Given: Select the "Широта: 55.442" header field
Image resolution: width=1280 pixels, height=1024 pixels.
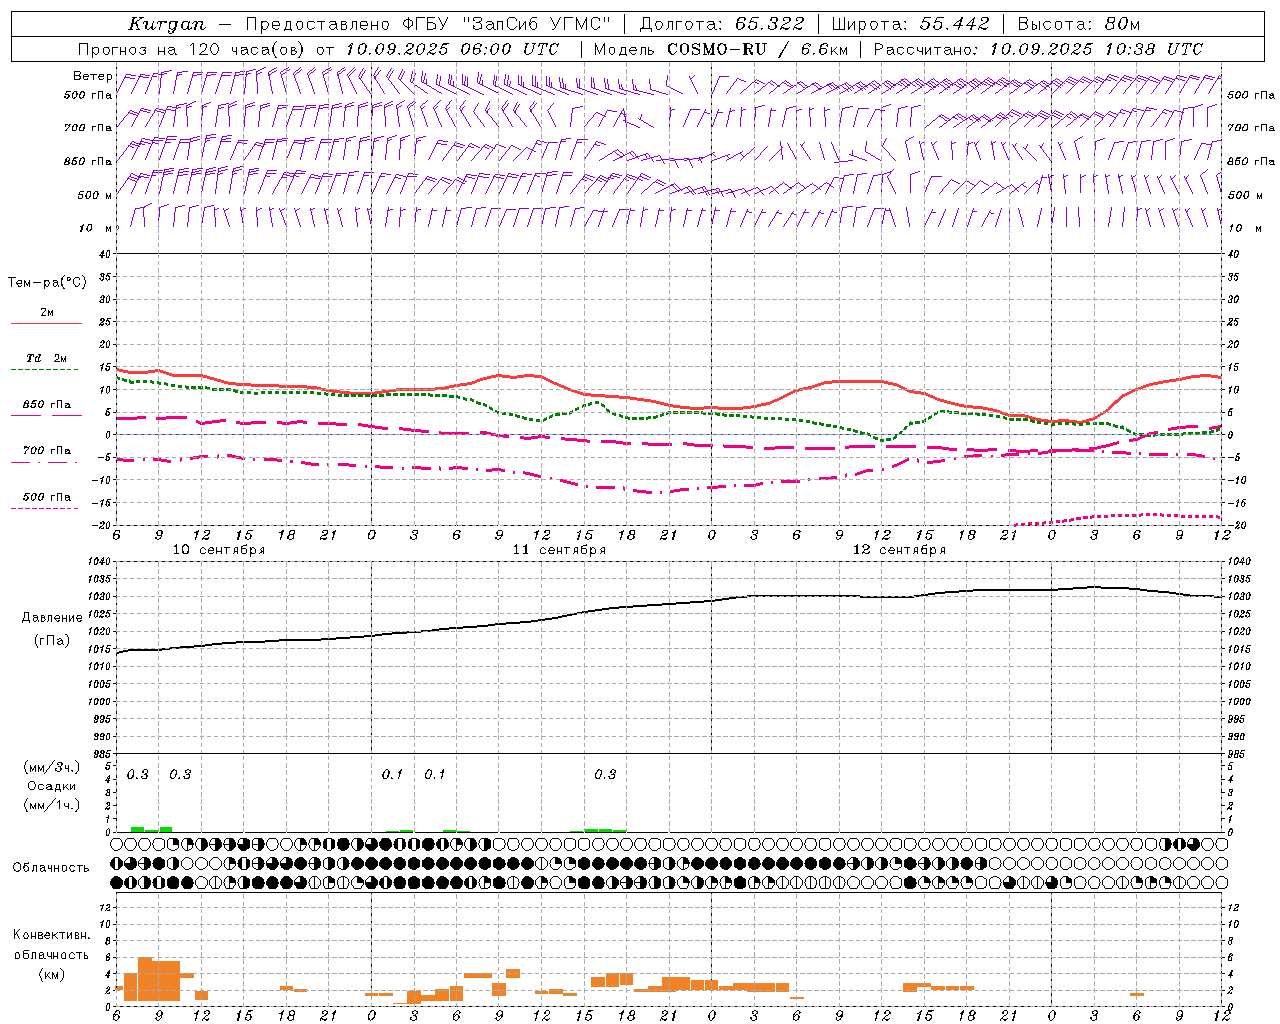Looking at the screenshot, I should click(x=912, y=24).
